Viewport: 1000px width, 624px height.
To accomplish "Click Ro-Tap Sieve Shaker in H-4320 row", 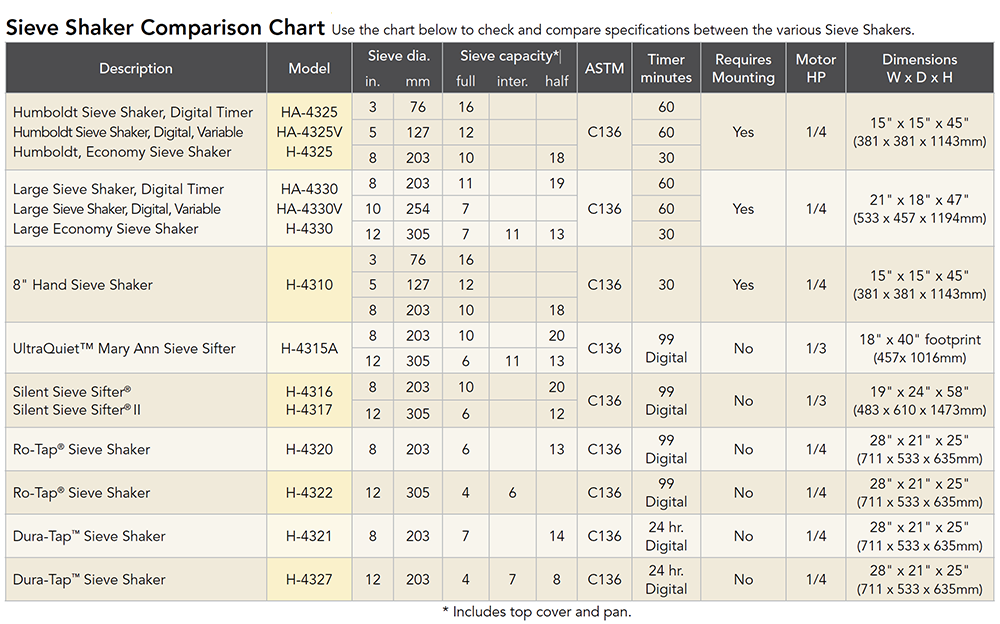I will (x=82, y=450).
